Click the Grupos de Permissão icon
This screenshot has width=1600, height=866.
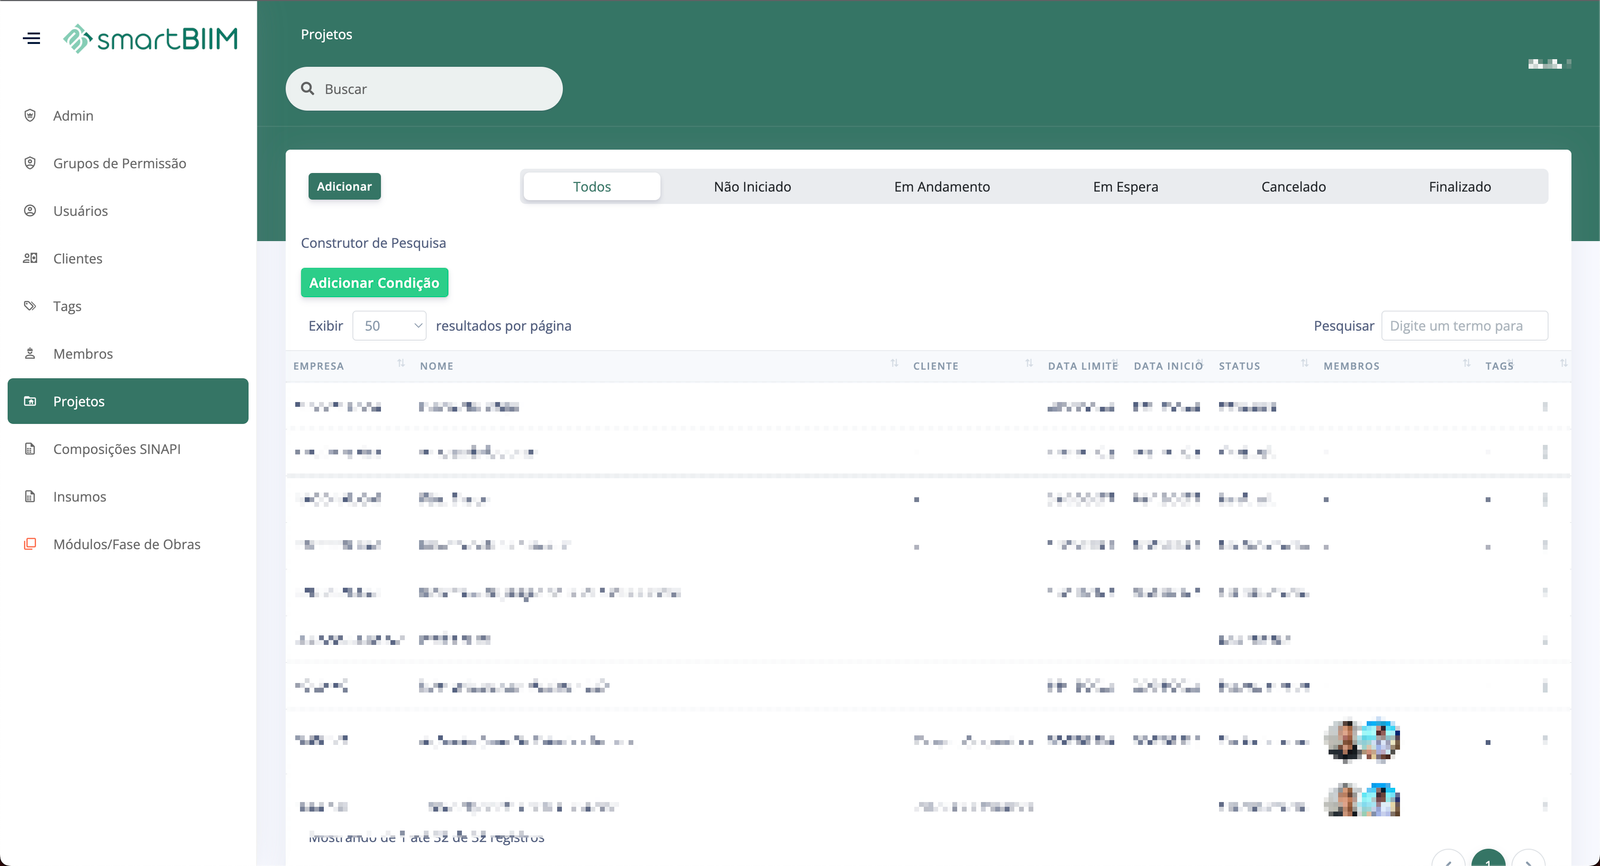[30, 163]
